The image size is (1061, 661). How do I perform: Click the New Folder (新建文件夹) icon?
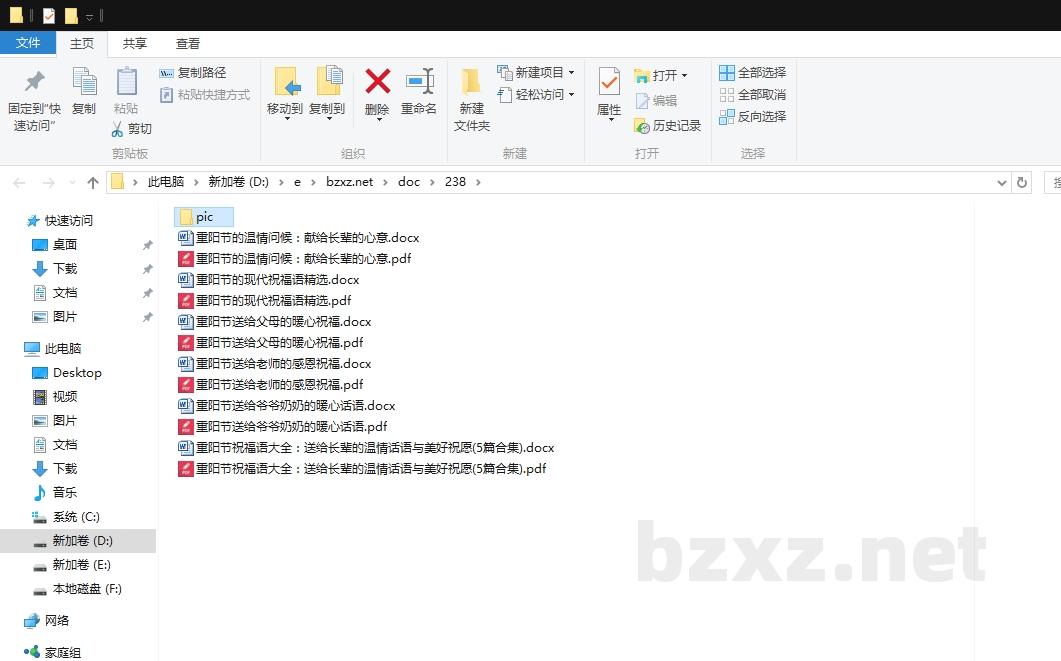(471, 82)
